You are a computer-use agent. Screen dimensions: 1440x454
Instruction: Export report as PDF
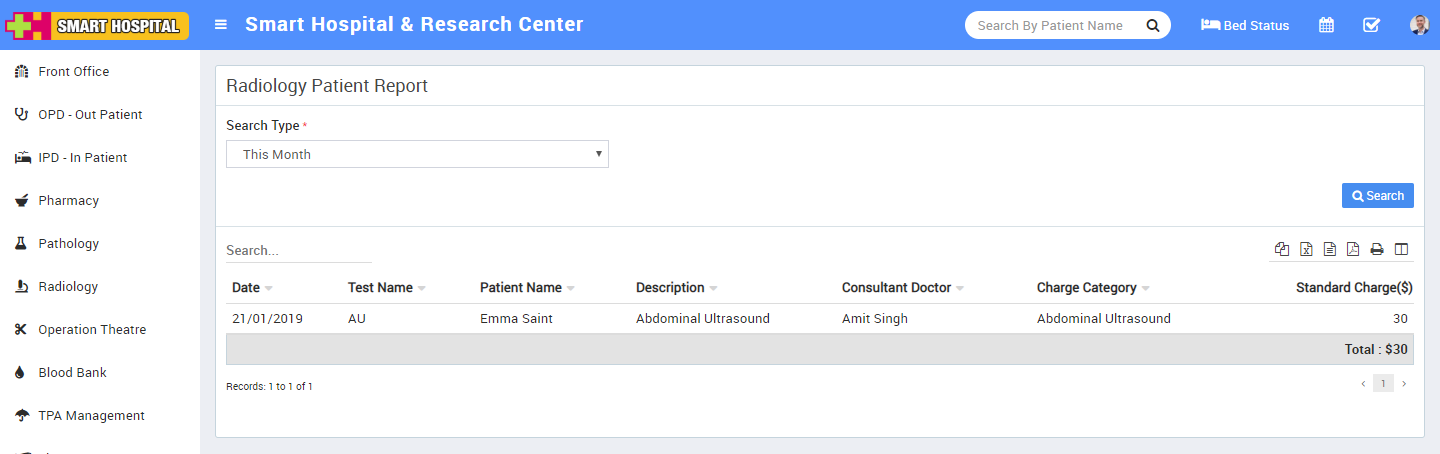point(1353,249)
